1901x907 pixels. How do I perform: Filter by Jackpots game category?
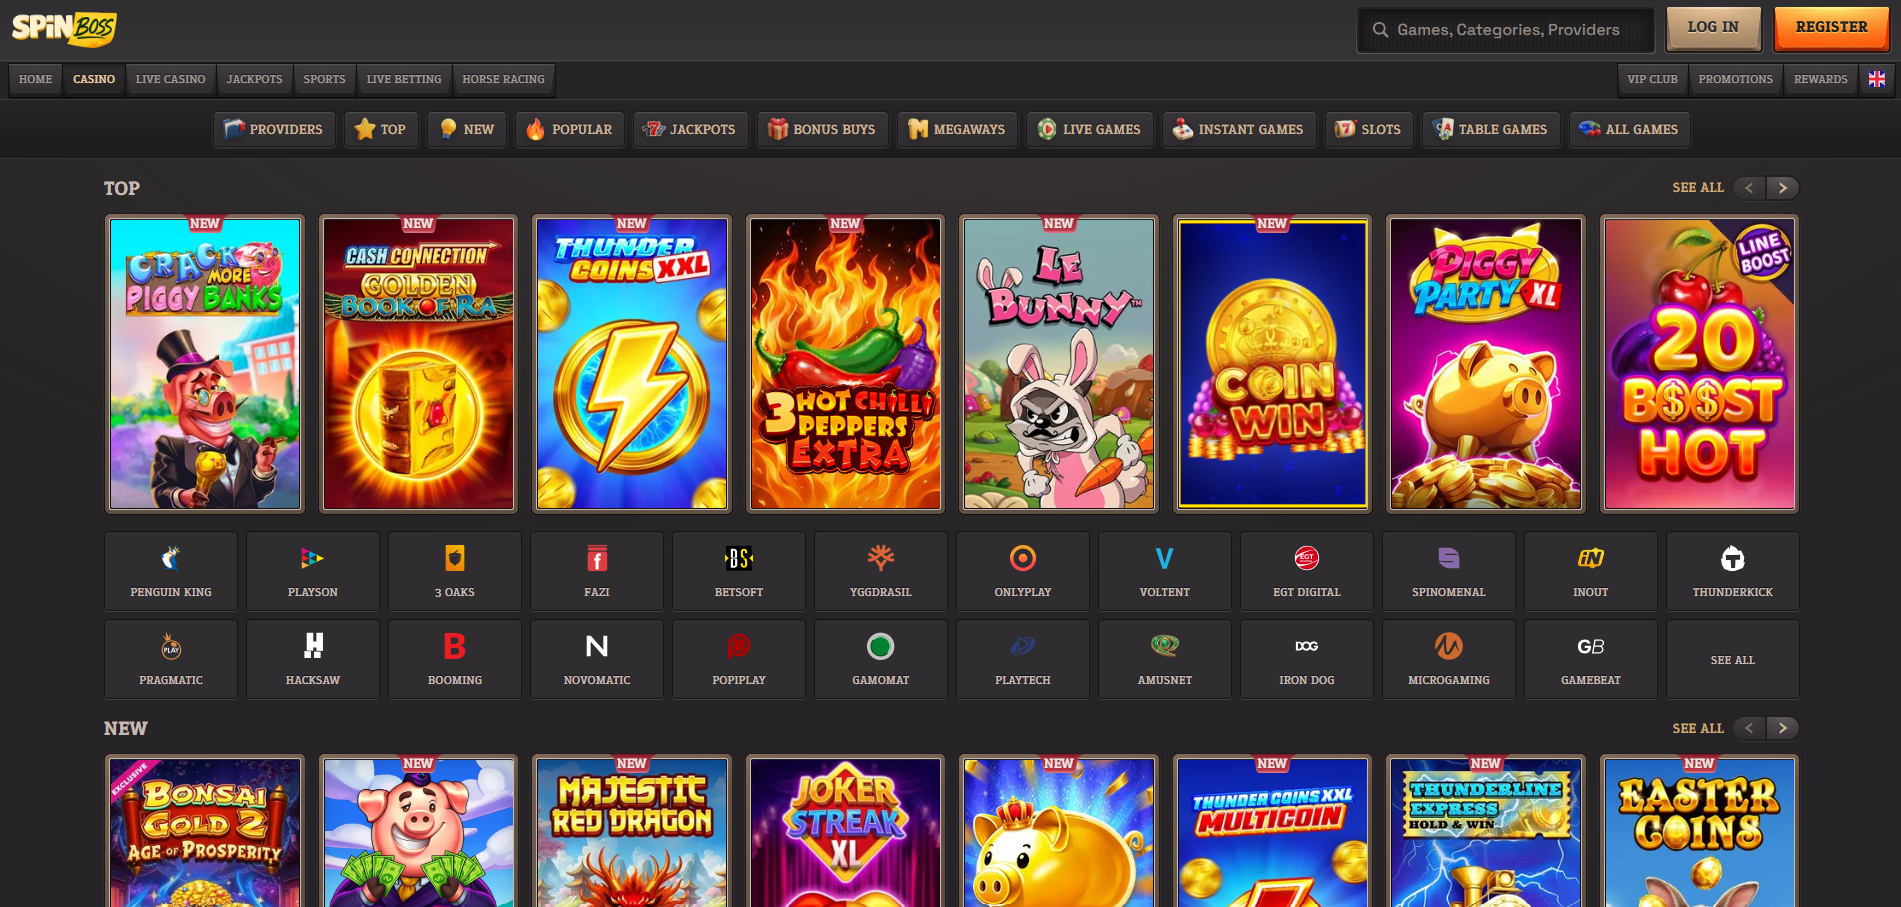point(690,129)
